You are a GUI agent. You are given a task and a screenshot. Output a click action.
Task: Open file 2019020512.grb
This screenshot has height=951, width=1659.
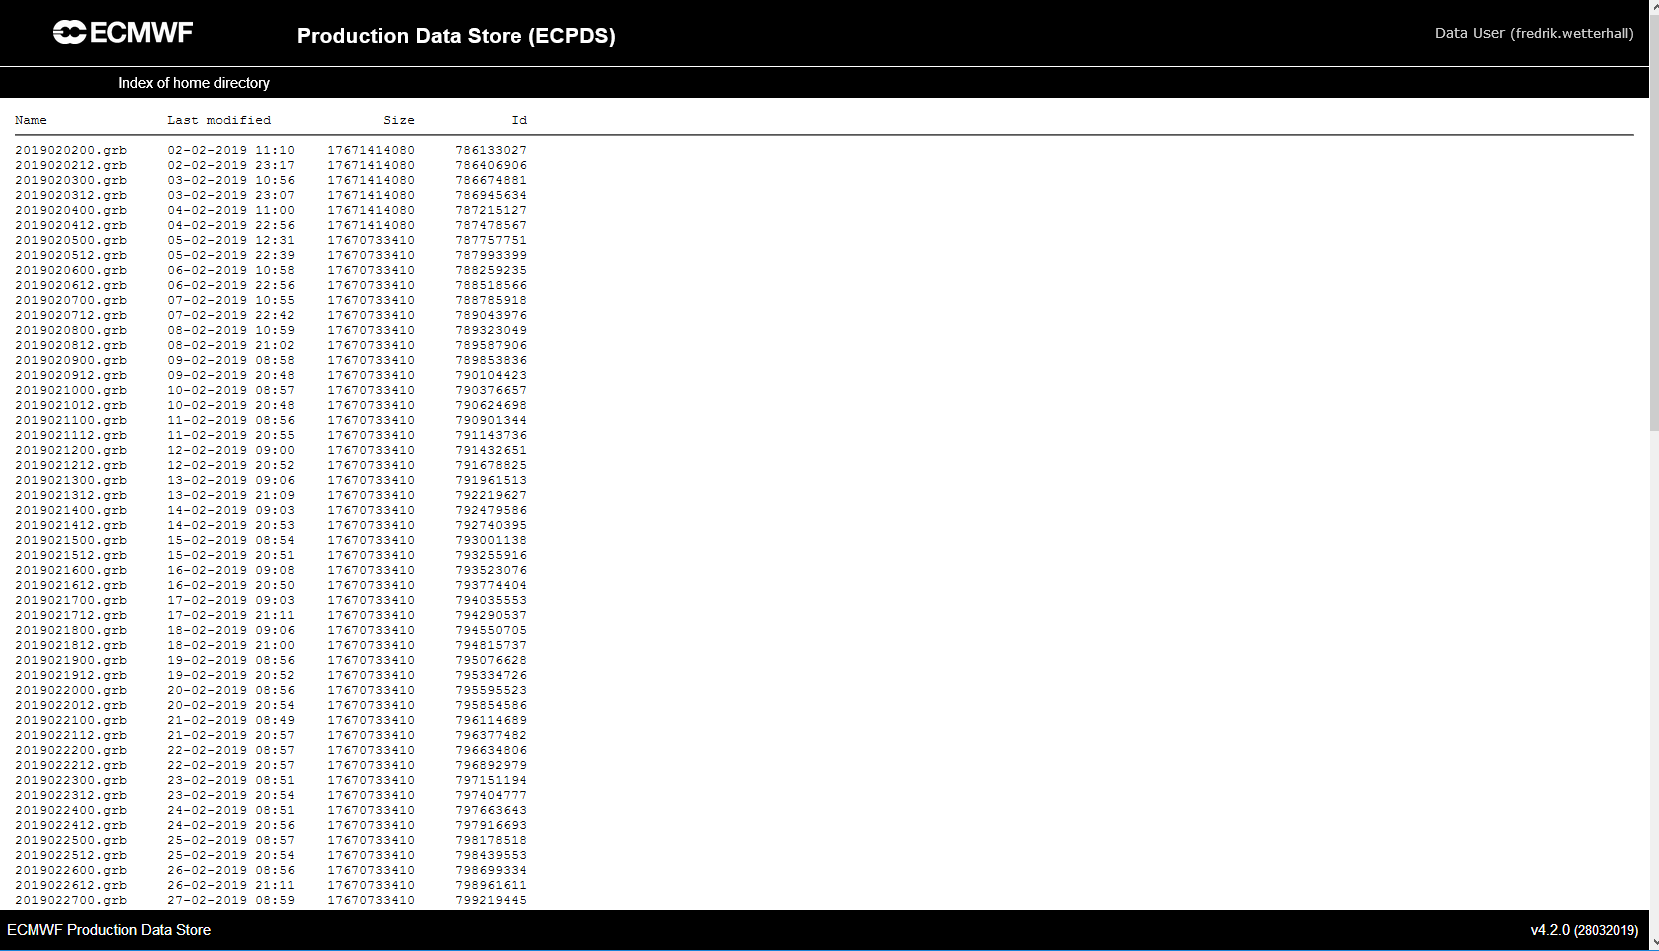pyautogui.click(x=71, y=255)
